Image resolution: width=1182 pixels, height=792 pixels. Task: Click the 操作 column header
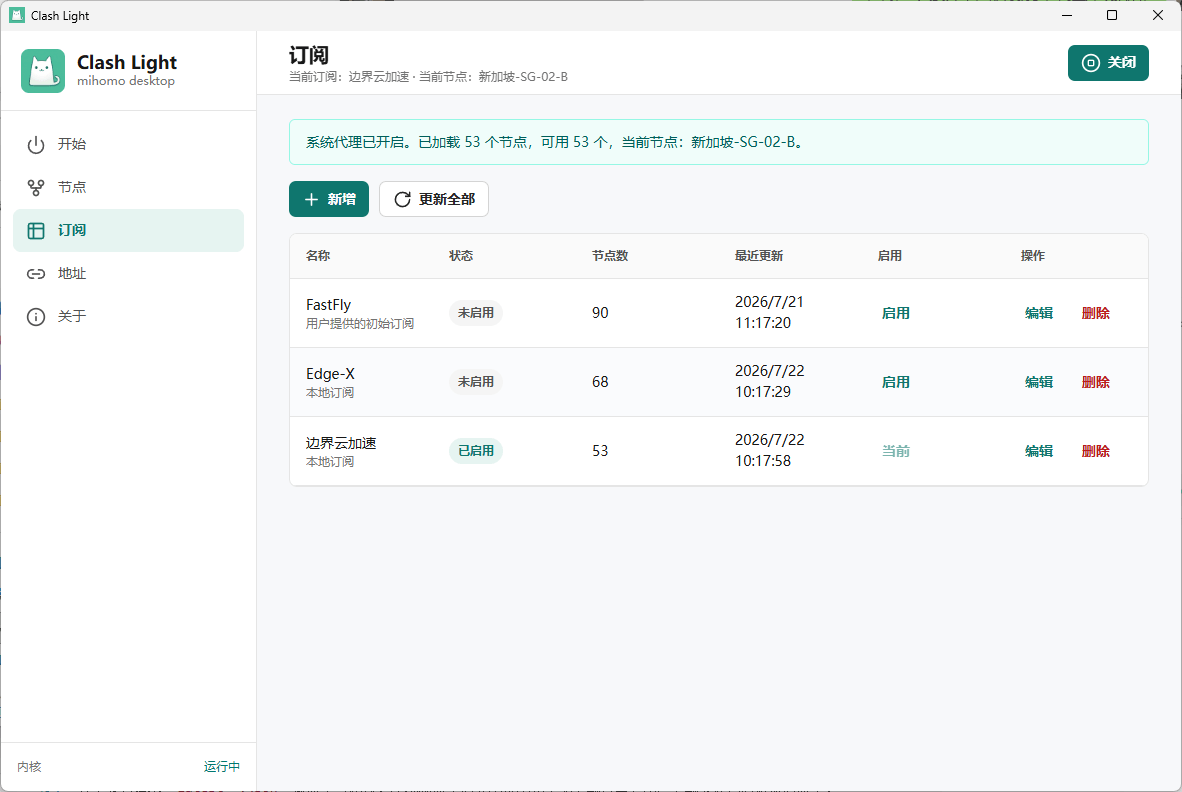(1033, 255)
